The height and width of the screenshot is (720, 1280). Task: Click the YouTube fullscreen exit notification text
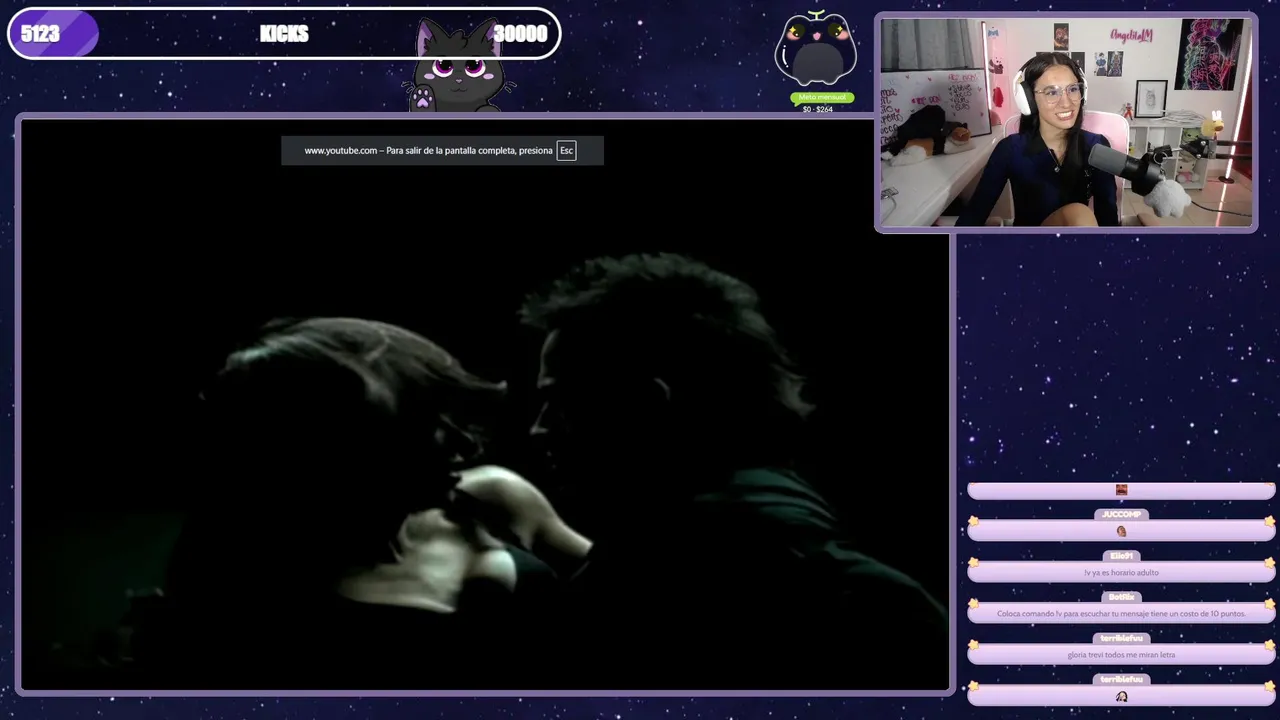pos(428,151)
